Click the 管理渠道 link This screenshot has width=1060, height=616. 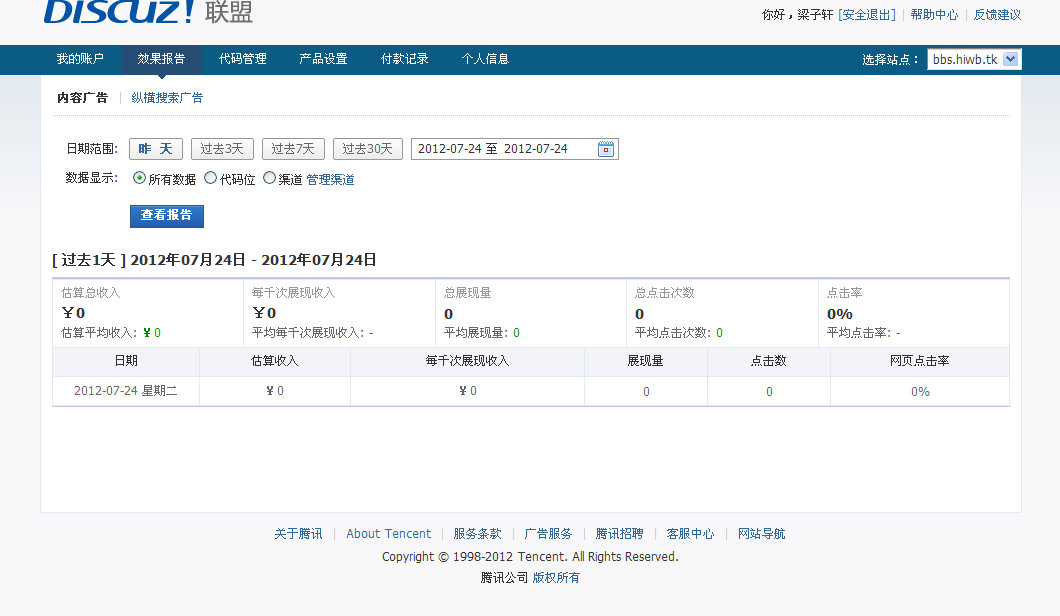[x=330, y=180]
